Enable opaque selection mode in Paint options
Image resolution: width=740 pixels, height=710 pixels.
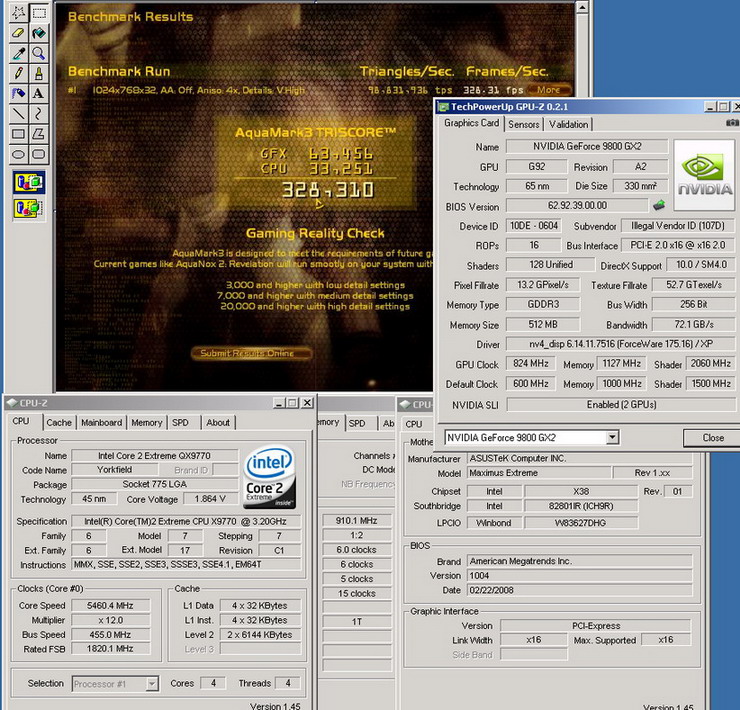point(29,182)
